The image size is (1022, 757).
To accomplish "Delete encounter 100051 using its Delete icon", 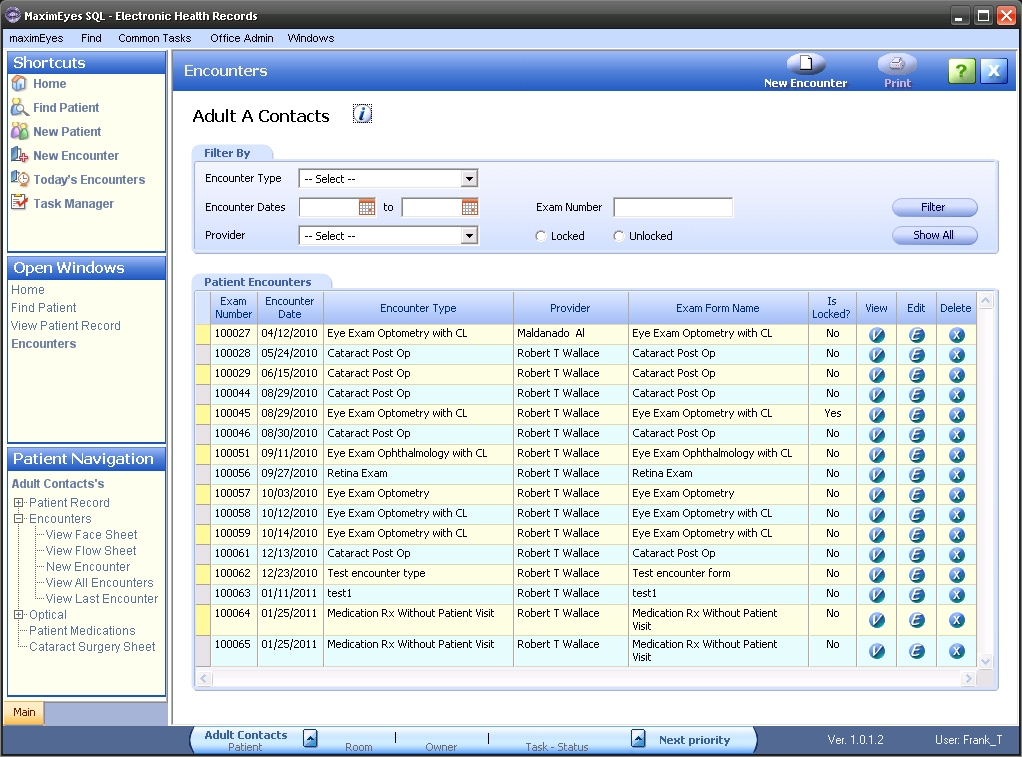I will coord(956,455).
